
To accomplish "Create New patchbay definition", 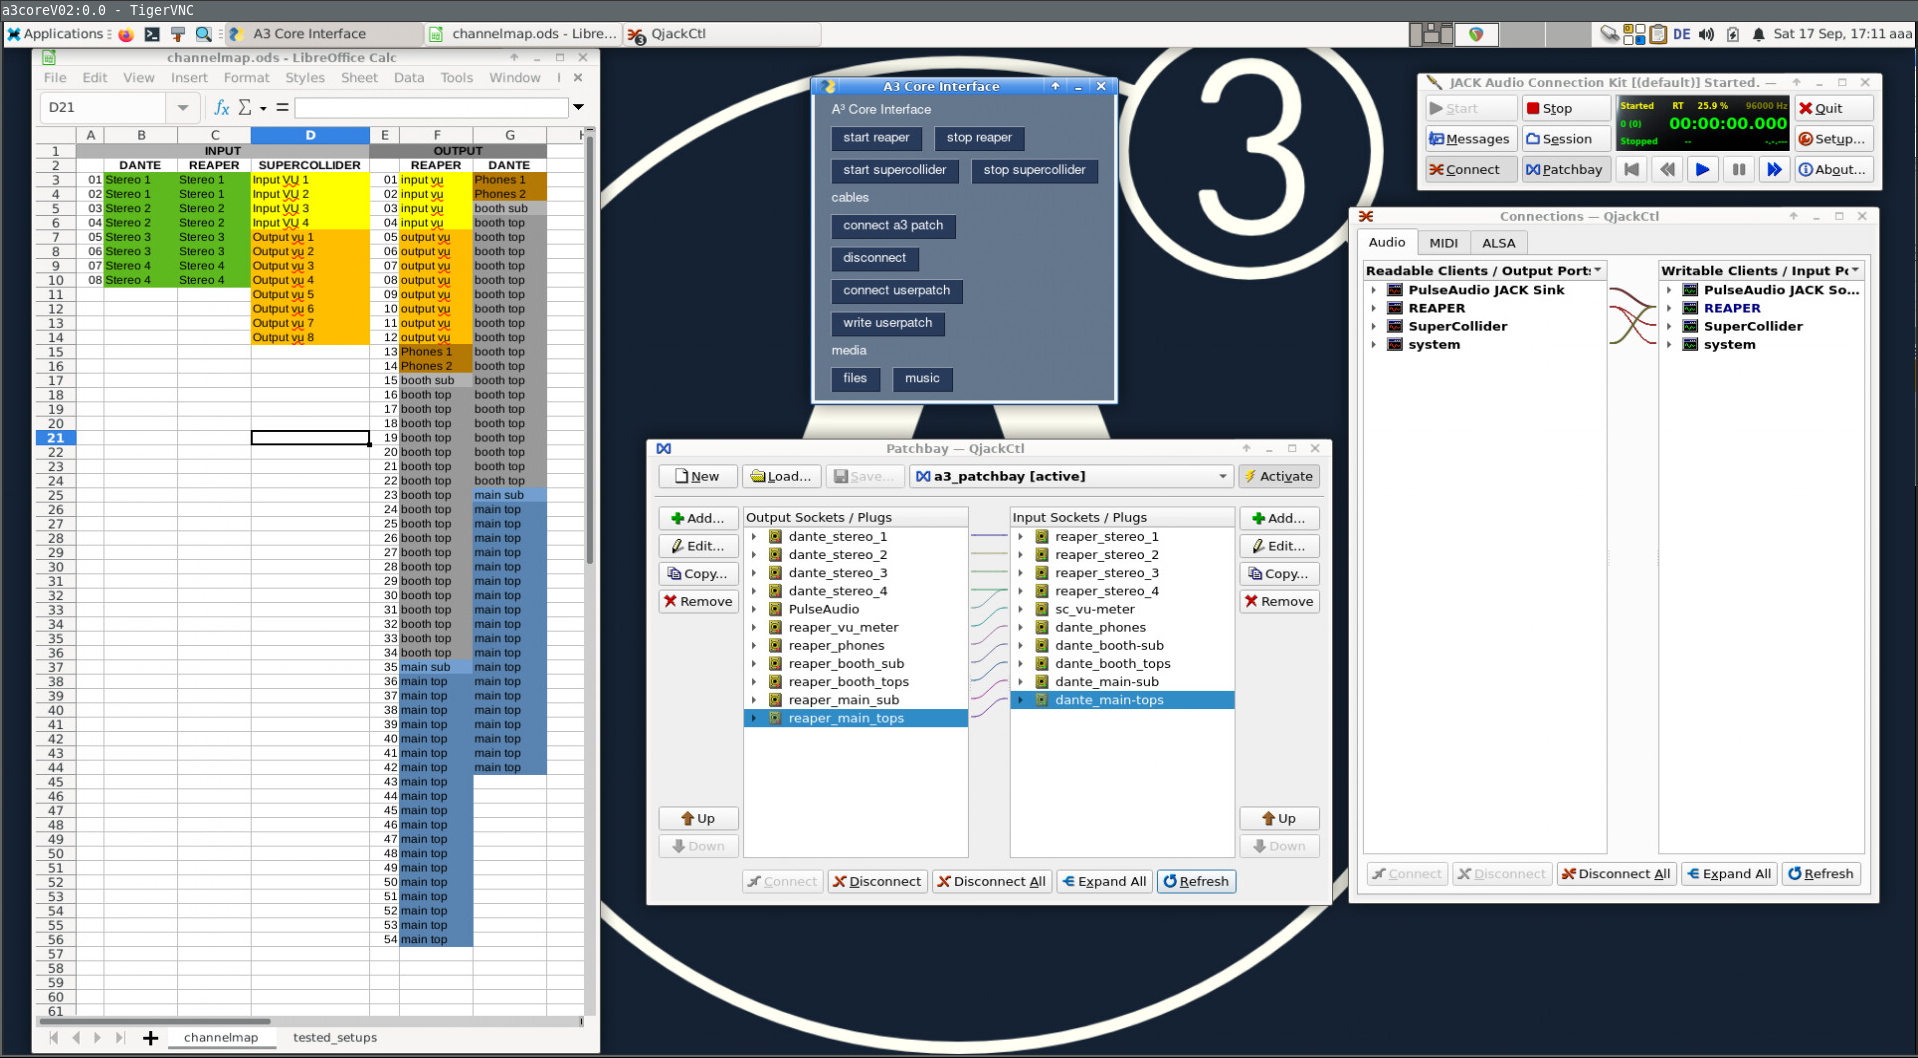I will click(697, 476).
